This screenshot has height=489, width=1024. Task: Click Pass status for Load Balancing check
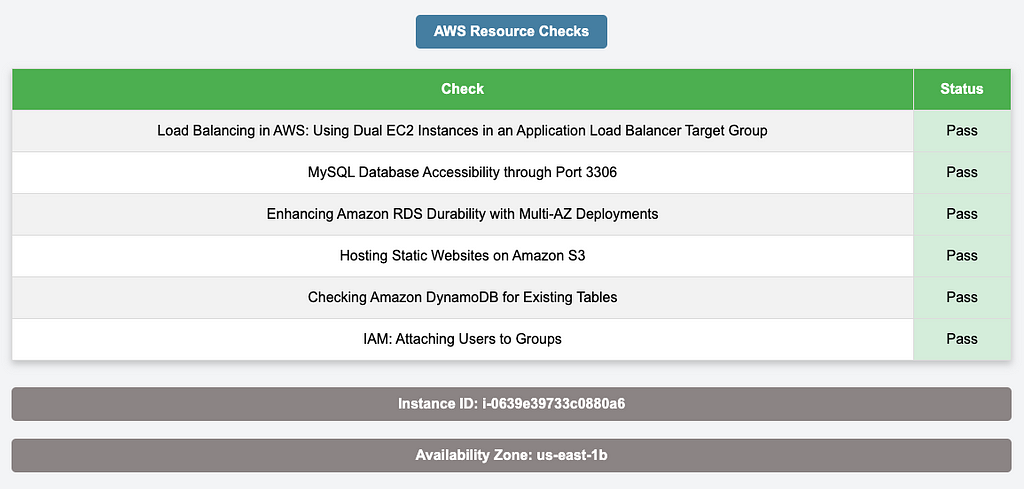click(962, 131)
